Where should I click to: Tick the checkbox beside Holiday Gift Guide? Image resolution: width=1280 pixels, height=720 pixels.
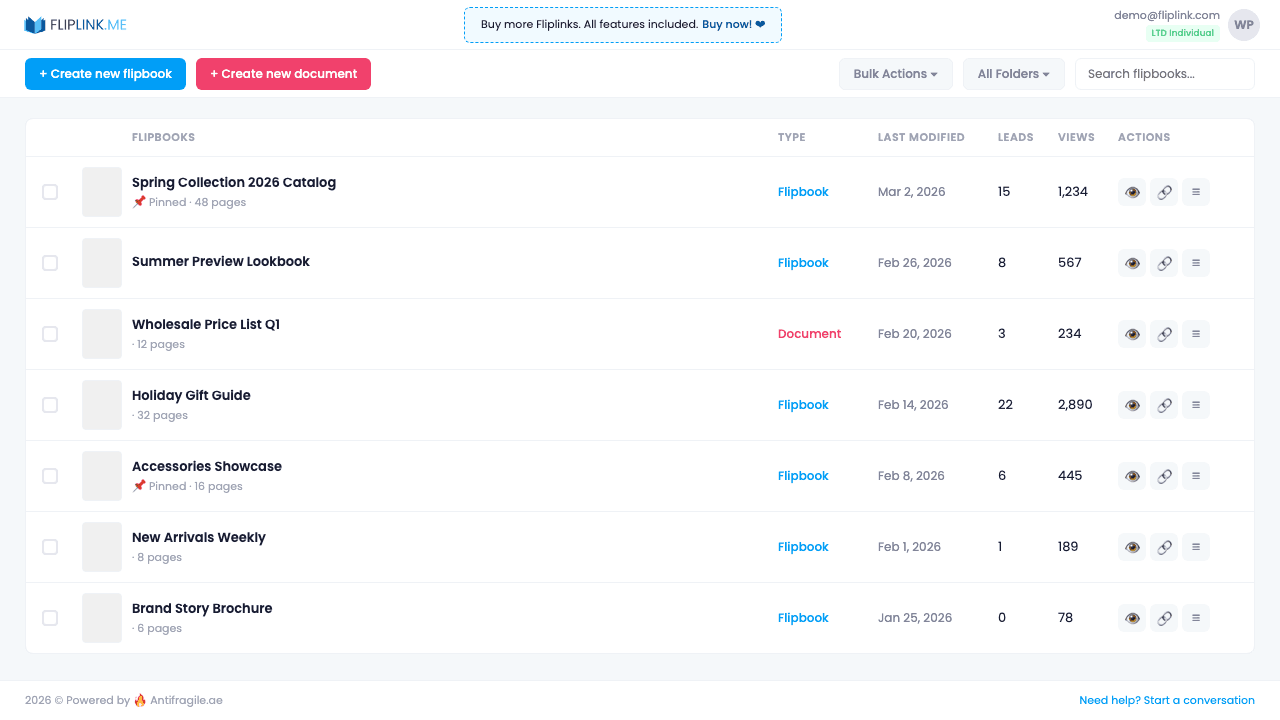click(50, 405)
